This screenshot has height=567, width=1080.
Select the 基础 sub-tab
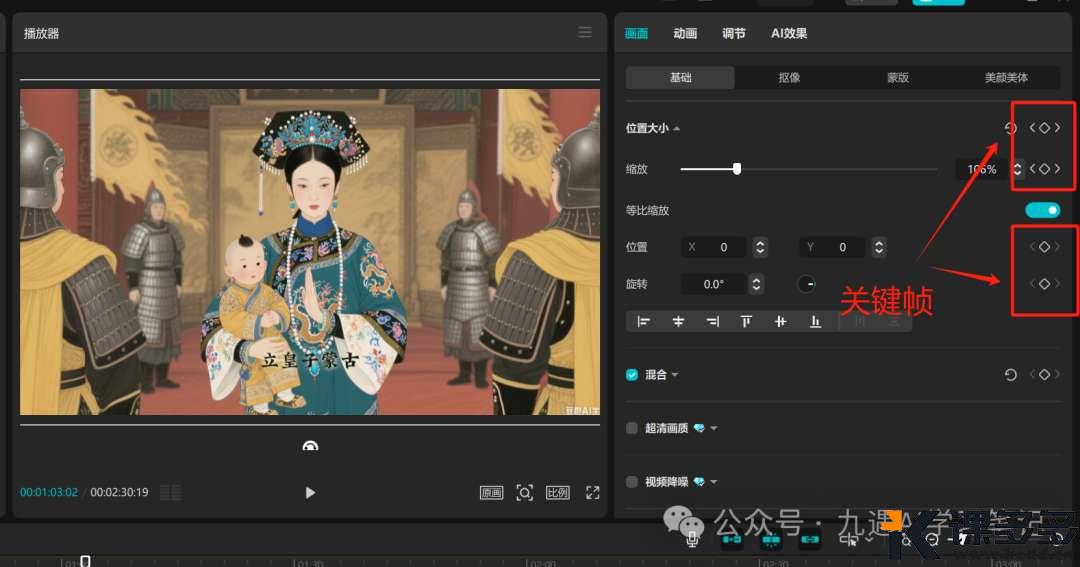tap(681, 77)
